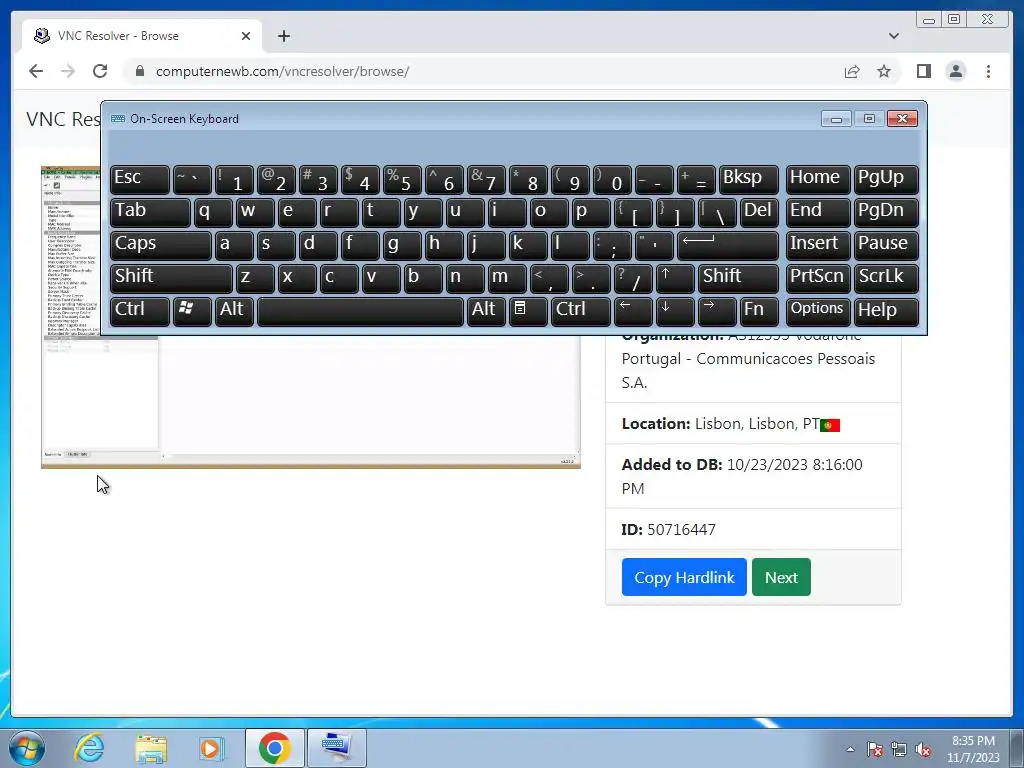This screenshot has width=1024, height=768.
Task: Click the address bar URL
Action: [x=282, y=71]
